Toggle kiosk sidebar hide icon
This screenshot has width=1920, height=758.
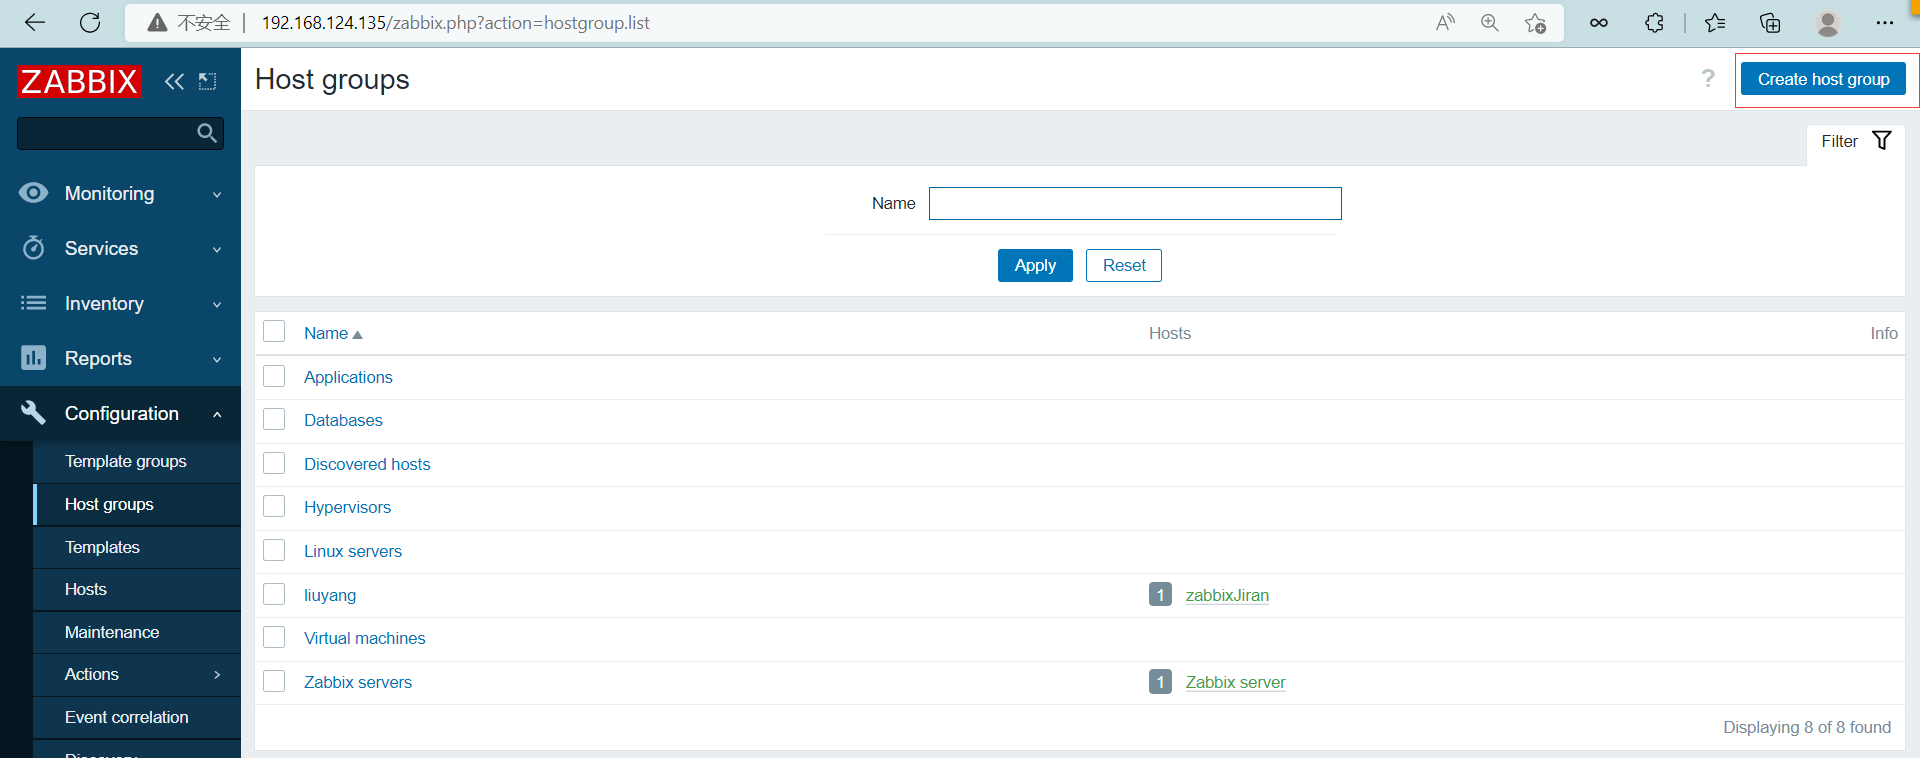(207, 81)
